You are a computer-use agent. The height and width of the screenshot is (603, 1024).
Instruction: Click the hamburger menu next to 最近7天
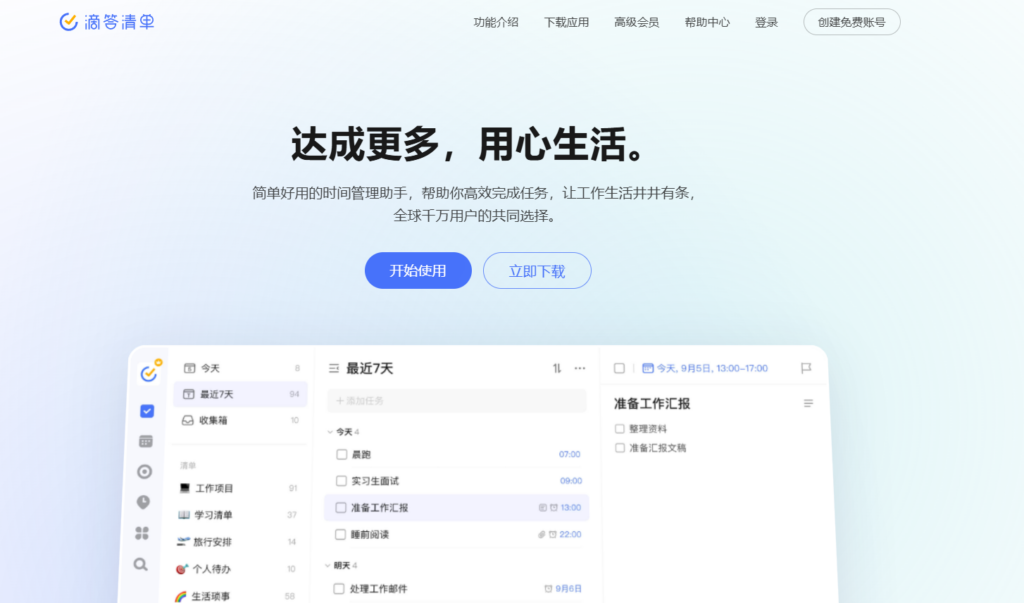(x=333, y=368)
